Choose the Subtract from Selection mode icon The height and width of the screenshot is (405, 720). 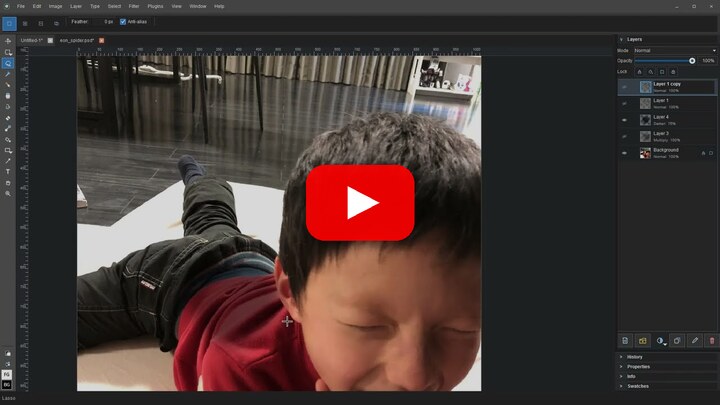[x=41, y=23]
